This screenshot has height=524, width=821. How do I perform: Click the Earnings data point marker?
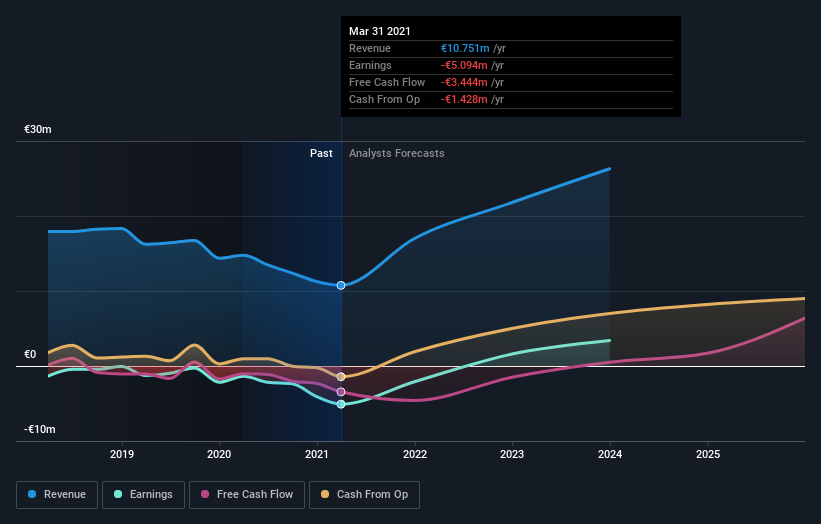coord(341,404)
